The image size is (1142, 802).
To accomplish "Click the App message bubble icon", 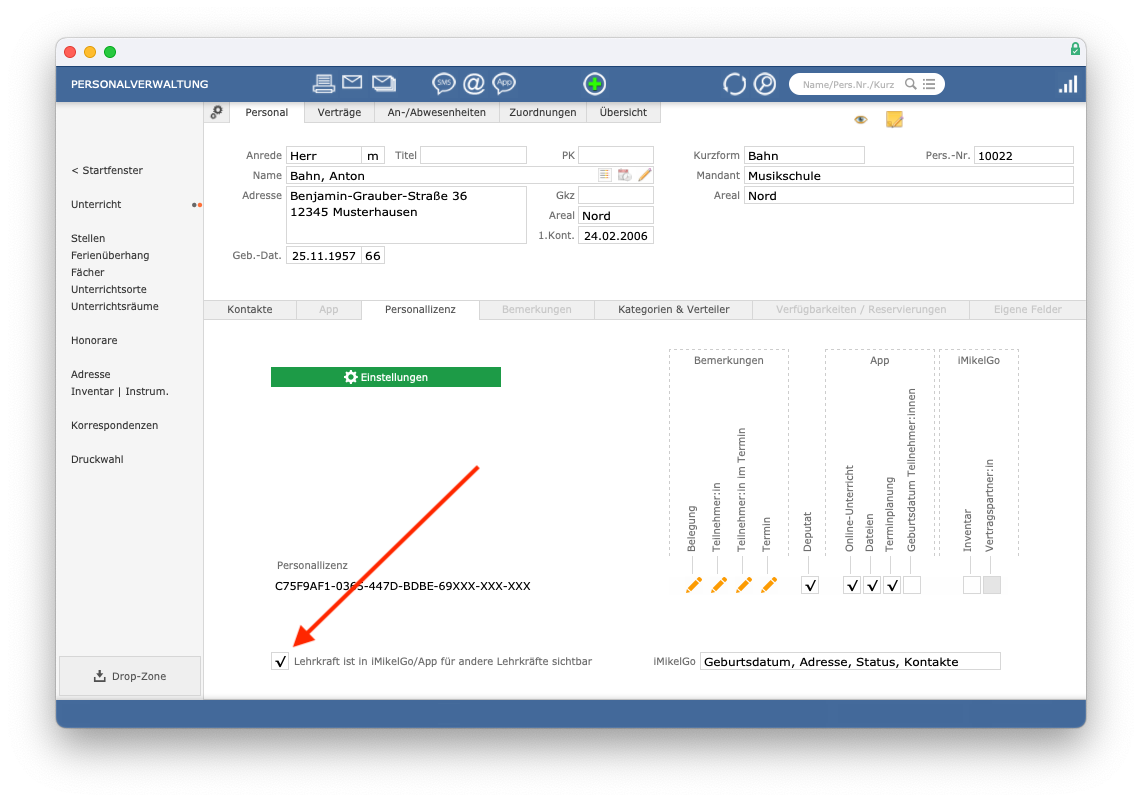I will point(504,84).
